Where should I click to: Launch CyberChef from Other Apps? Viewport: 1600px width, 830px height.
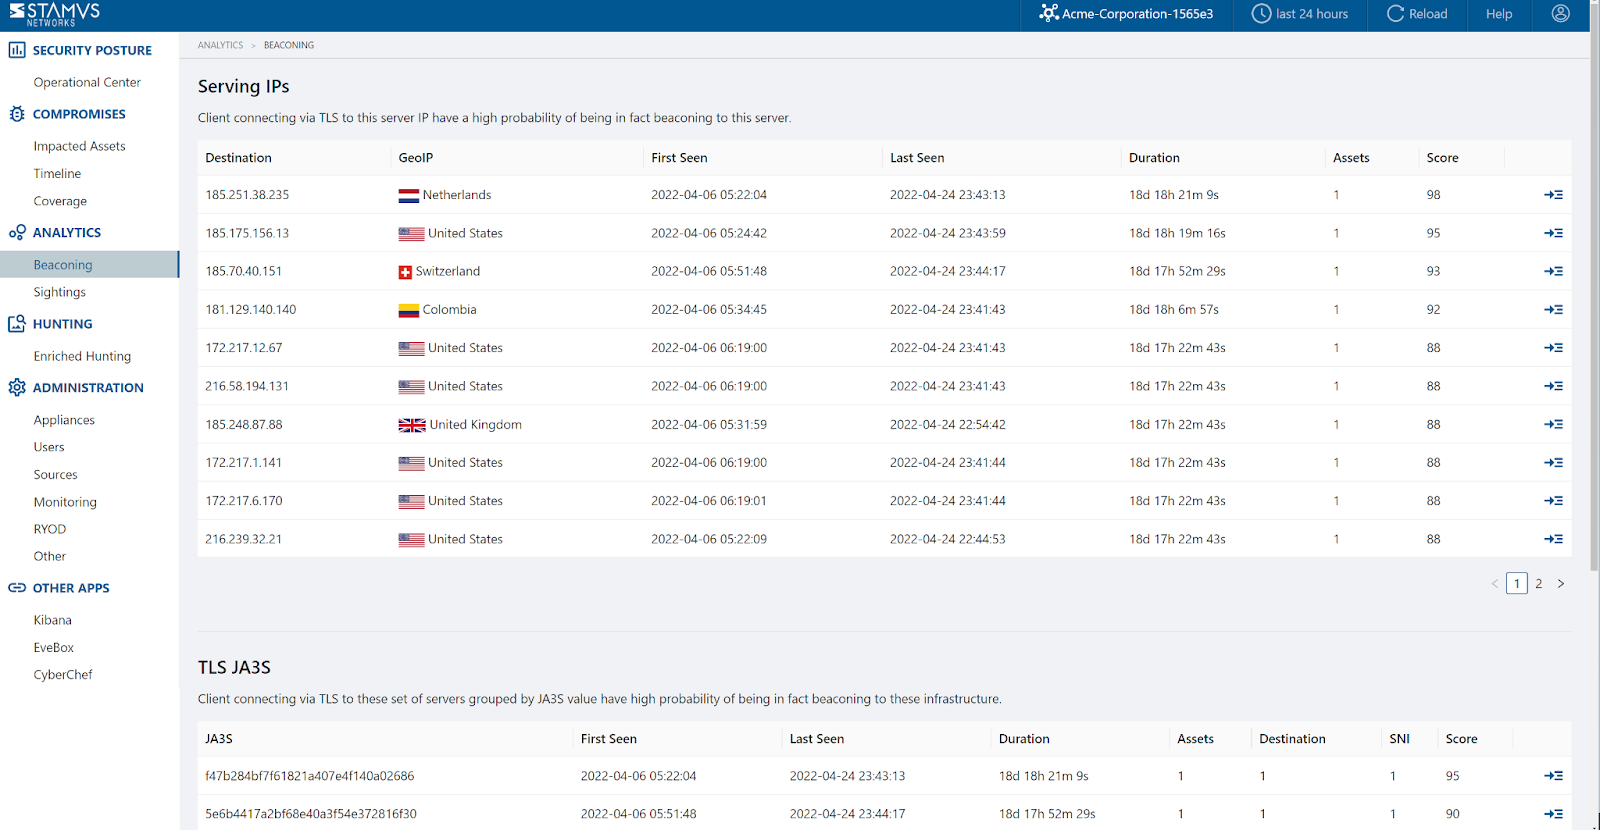[63, 675]
